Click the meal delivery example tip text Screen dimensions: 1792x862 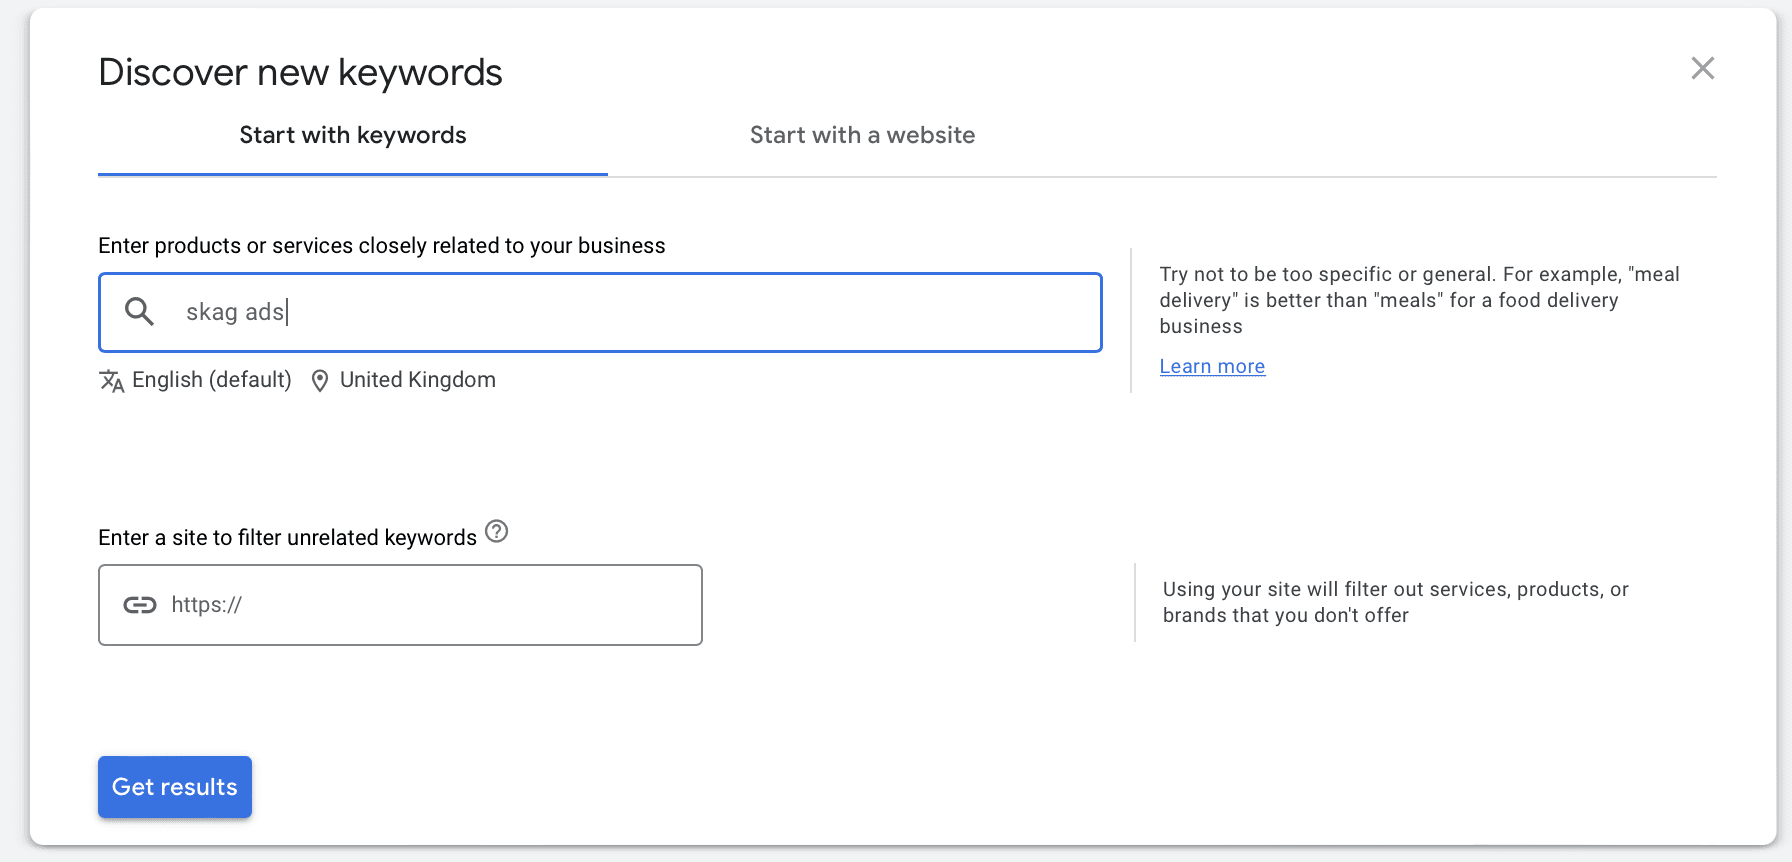(x=1418, y=300)
